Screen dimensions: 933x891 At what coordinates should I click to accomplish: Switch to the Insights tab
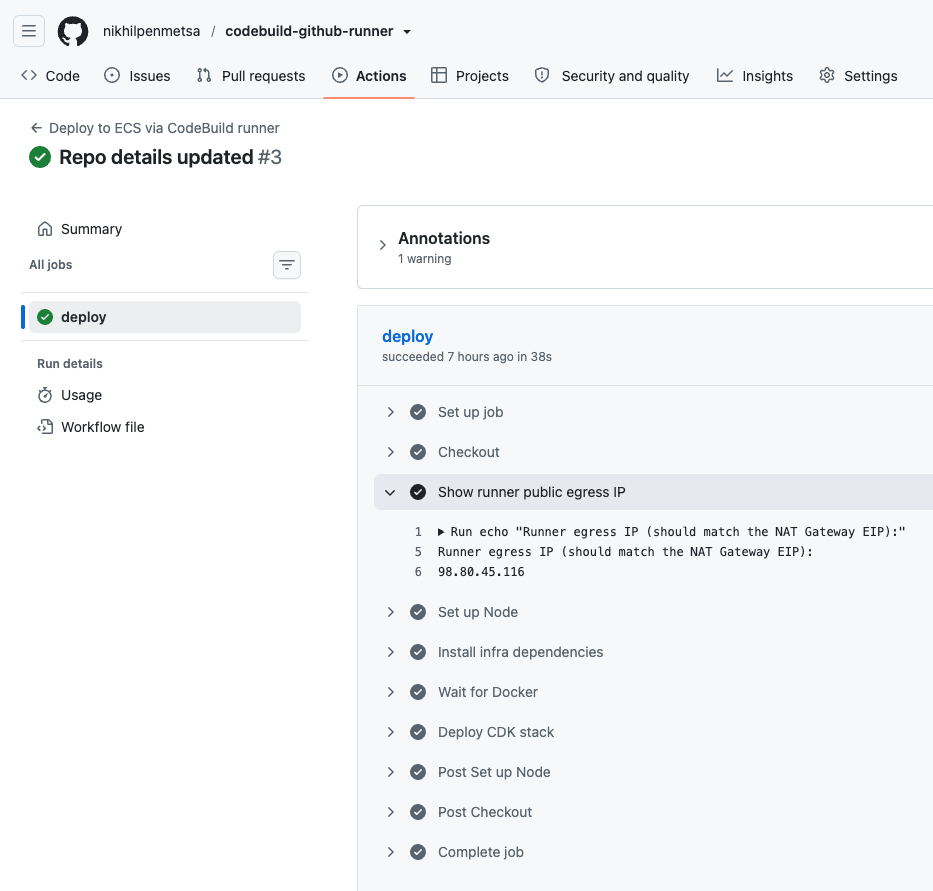click(754, 76)
